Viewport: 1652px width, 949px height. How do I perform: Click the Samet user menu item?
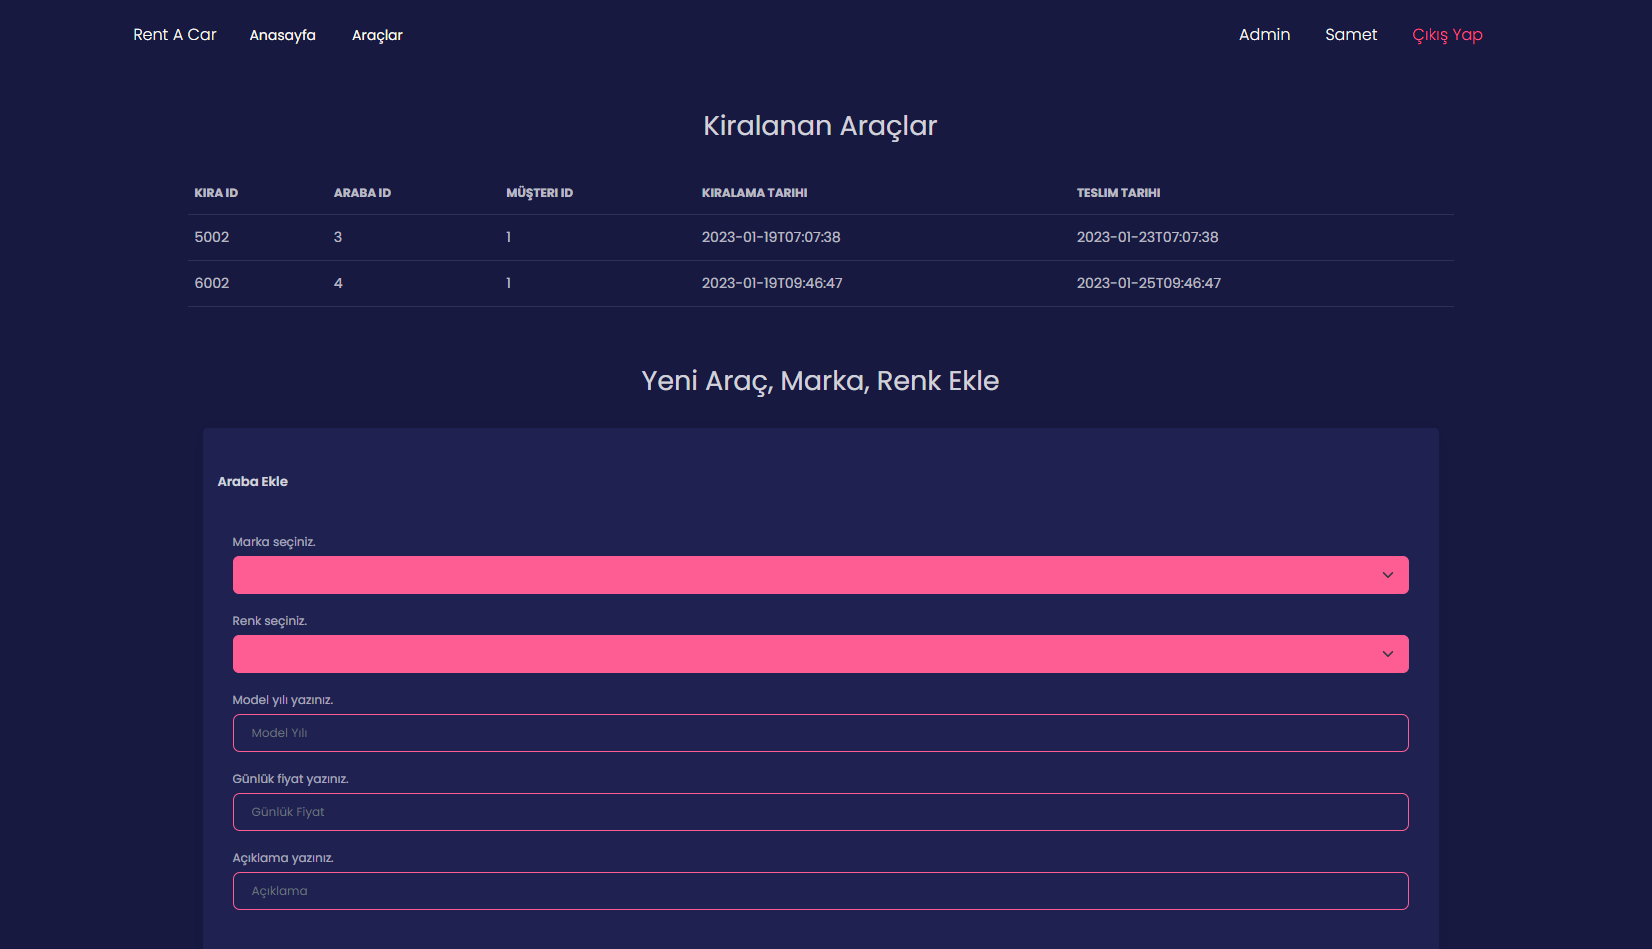pyautogui.click(x=1351, y=34)
